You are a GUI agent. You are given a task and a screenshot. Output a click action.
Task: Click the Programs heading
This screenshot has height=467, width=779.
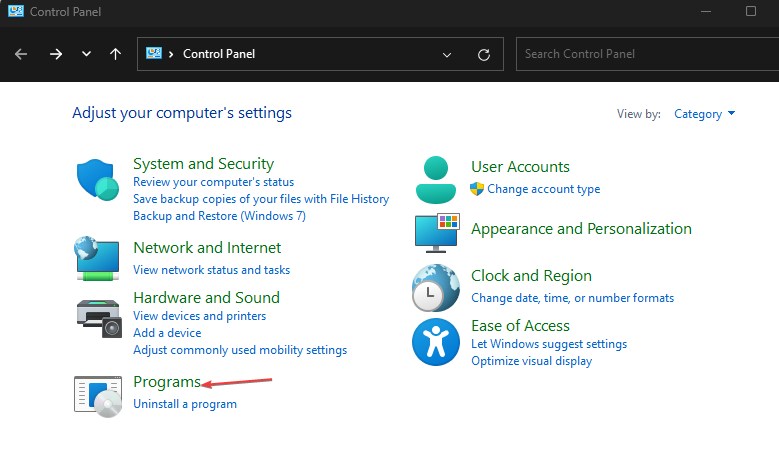pyautogui.click(x=166, y=382)
